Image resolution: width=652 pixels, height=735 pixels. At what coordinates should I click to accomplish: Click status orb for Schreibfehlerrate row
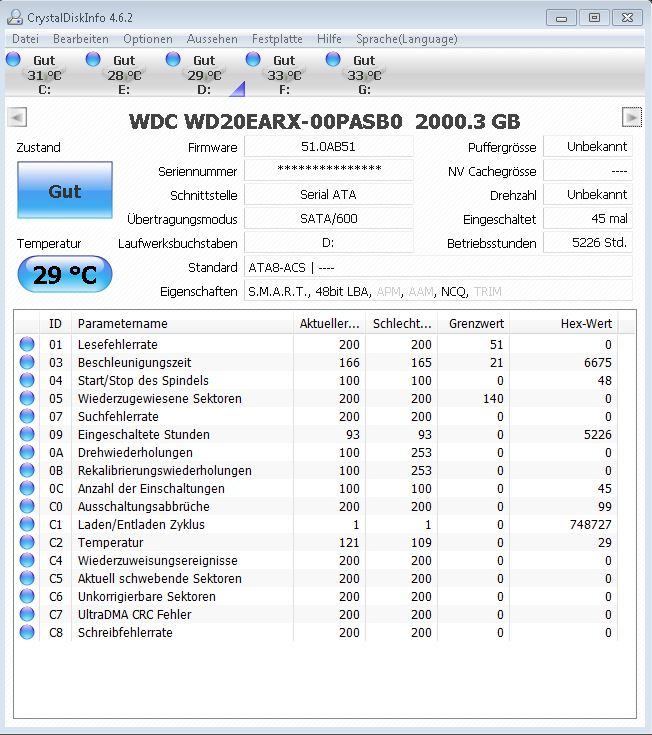[x=27, y=632]
